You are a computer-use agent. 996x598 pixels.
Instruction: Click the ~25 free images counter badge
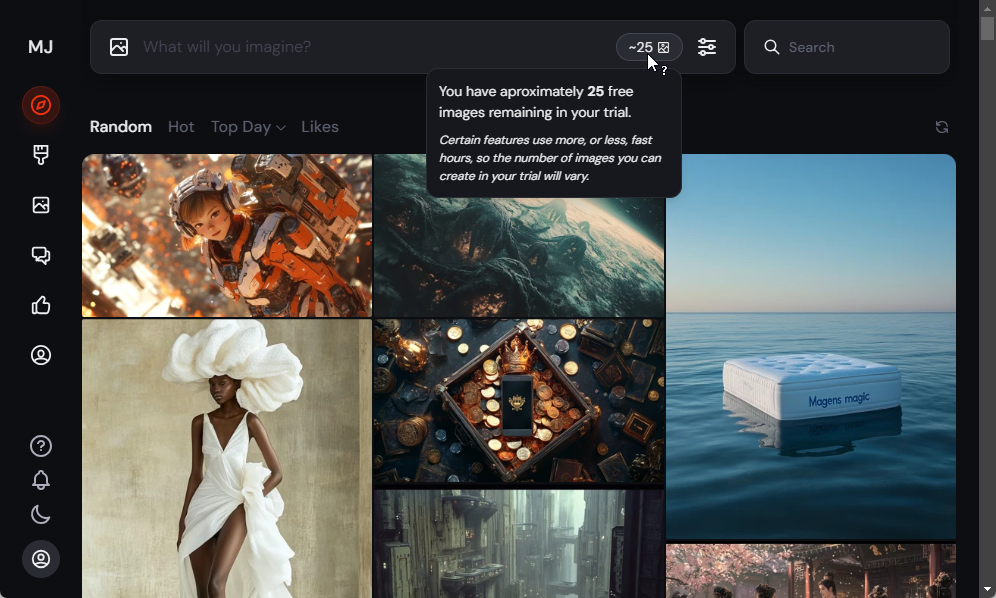pyautogui.click(x=649, y=46)
